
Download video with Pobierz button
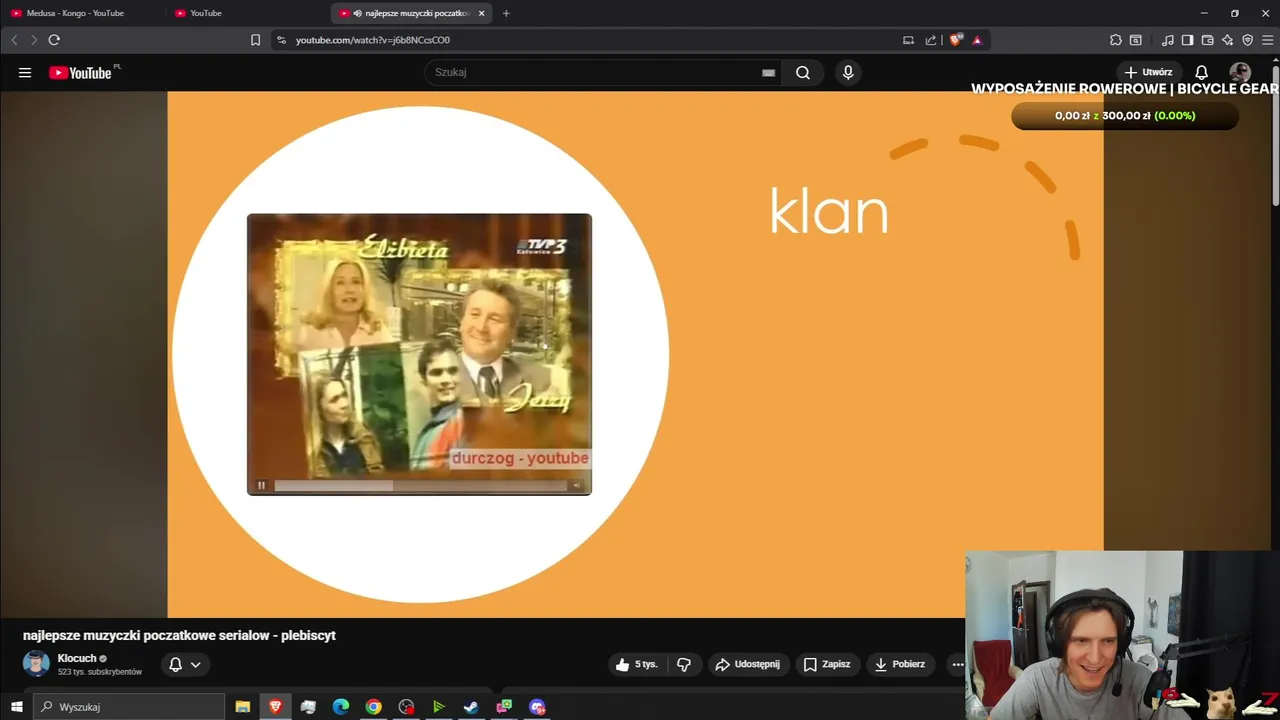coord(900,664)
